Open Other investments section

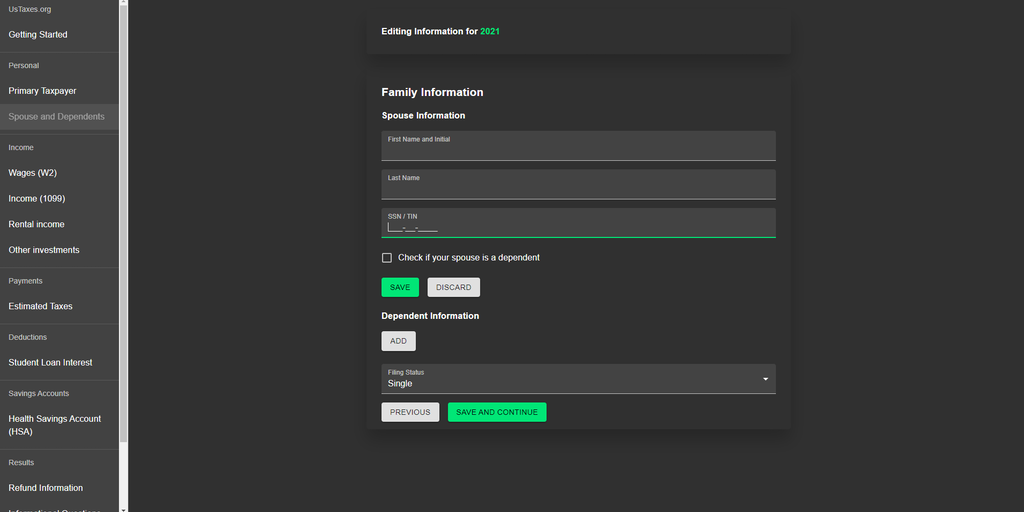pos(44,250)
